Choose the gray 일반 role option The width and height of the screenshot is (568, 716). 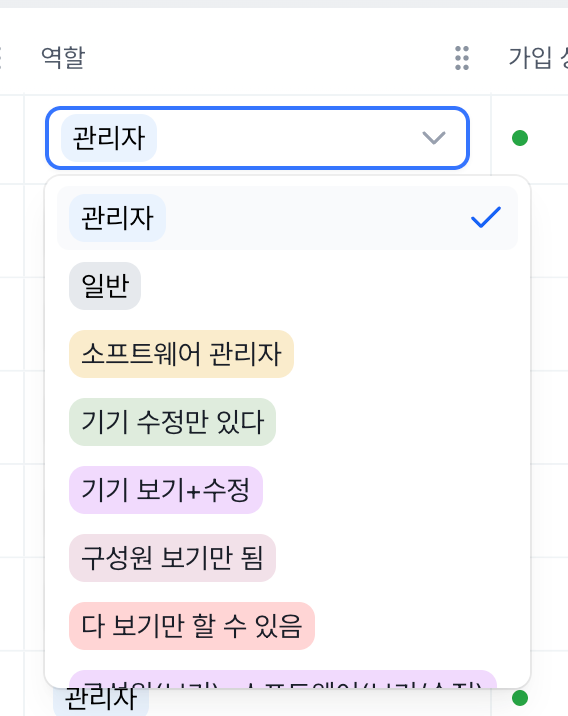pyautogui.click(x=105, y=286)
